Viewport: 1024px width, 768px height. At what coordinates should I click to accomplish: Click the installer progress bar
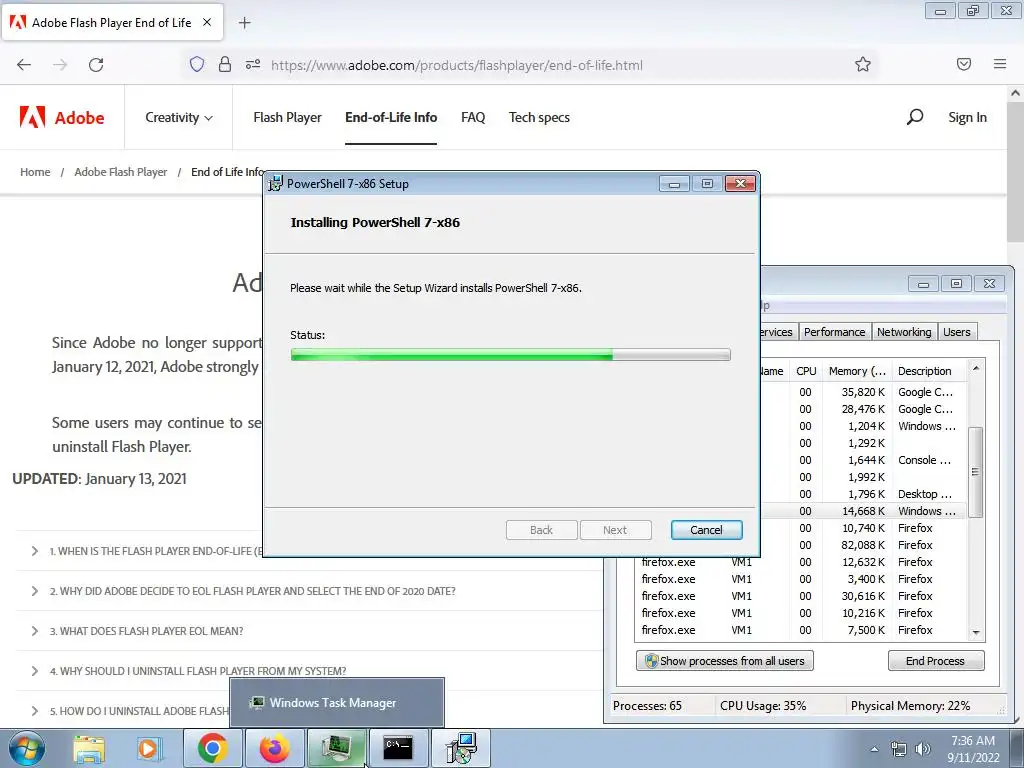[x=510, y=355]
